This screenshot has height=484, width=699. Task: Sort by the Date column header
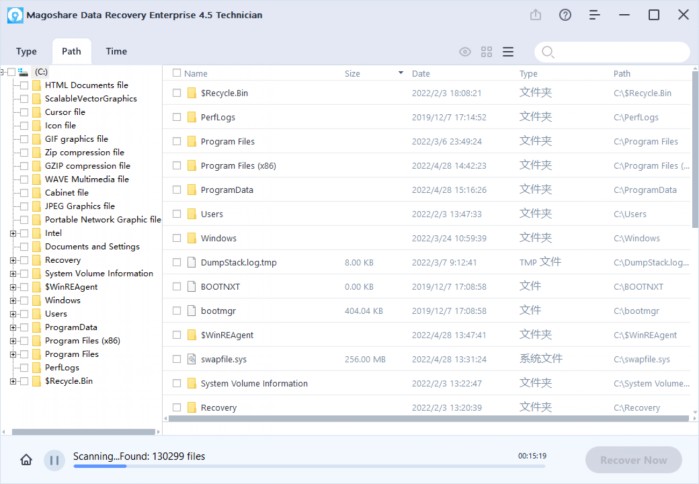[x=421, y=74]
